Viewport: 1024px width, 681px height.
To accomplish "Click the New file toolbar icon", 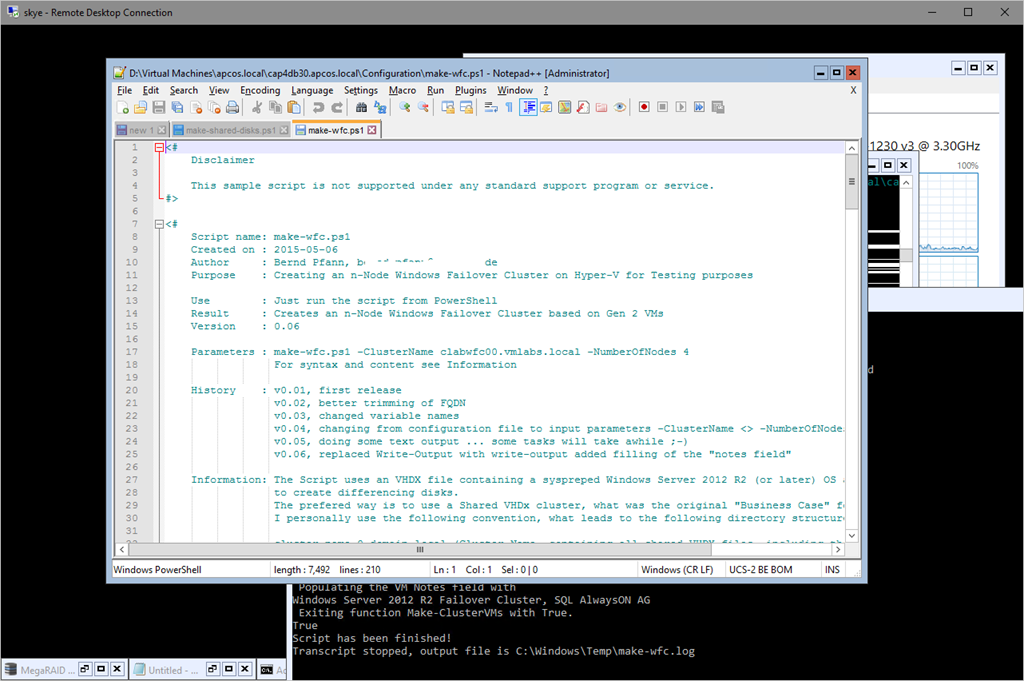I will [122, 108].
